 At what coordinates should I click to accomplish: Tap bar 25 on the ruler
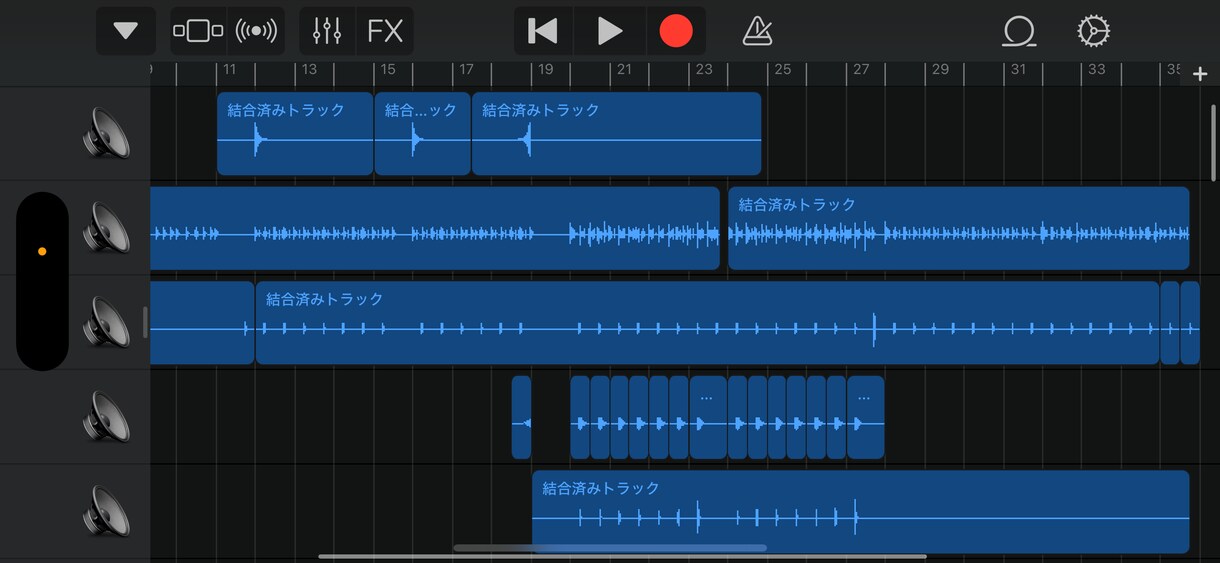pyautogui.click(x=782, y=70)
